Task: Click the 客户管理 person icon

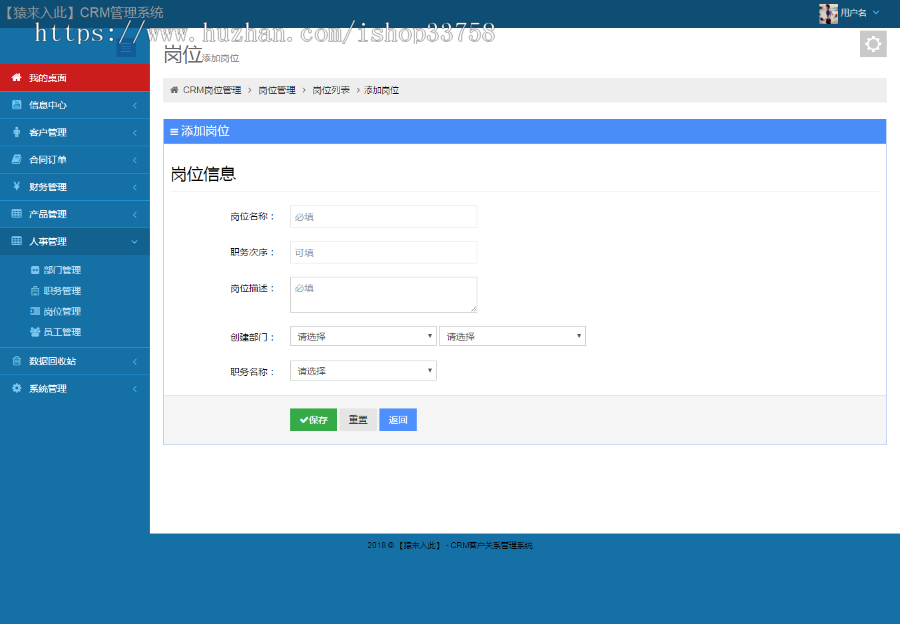Action: [x=16, y=131]
